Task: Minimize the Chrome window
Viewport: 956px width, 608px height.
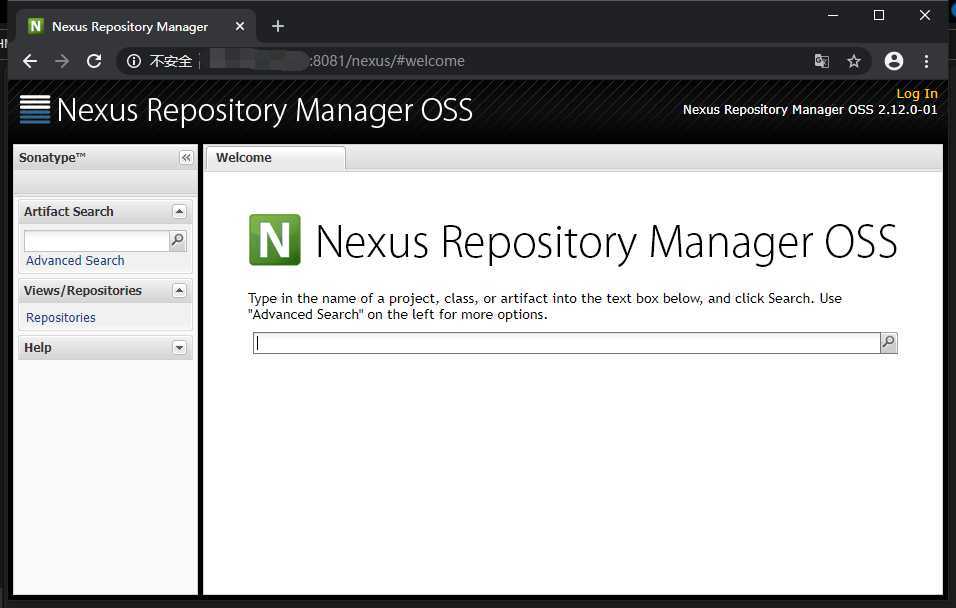Action: (x=833, y=15)
